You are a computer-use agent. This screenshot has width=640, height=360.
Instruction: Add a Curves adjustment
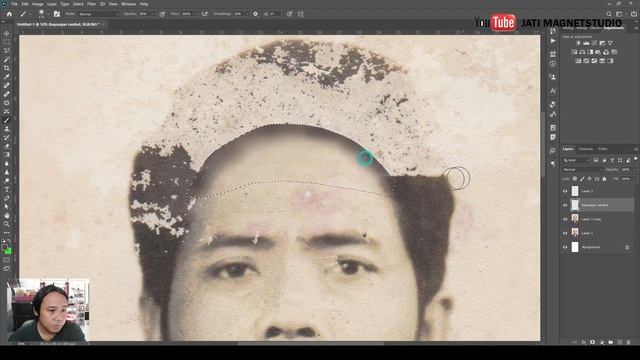tap(594, 43)
